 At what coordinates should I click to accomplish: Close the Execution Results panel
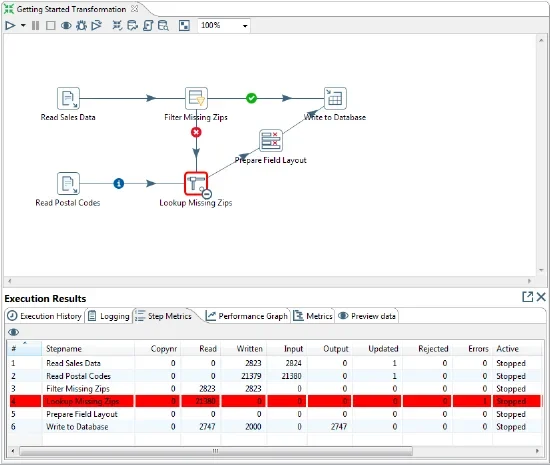541,297
